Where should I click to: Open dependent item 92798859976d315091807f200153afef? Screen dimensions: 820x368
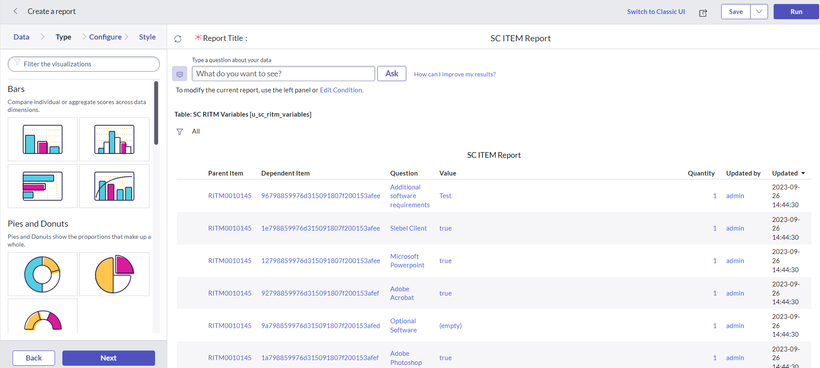[x=321, y=293]
